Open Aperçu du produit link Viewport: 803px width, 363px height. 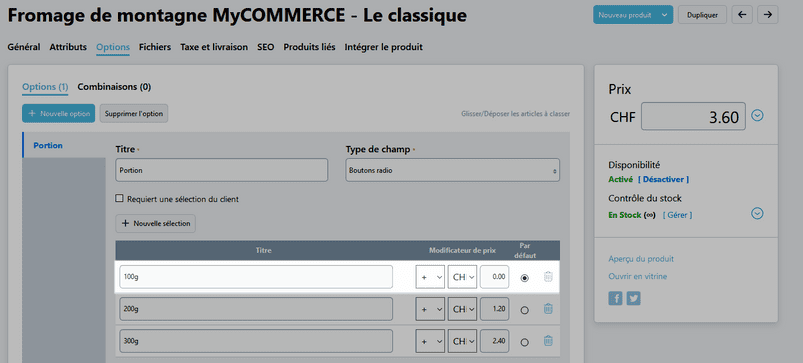point(641,259)
